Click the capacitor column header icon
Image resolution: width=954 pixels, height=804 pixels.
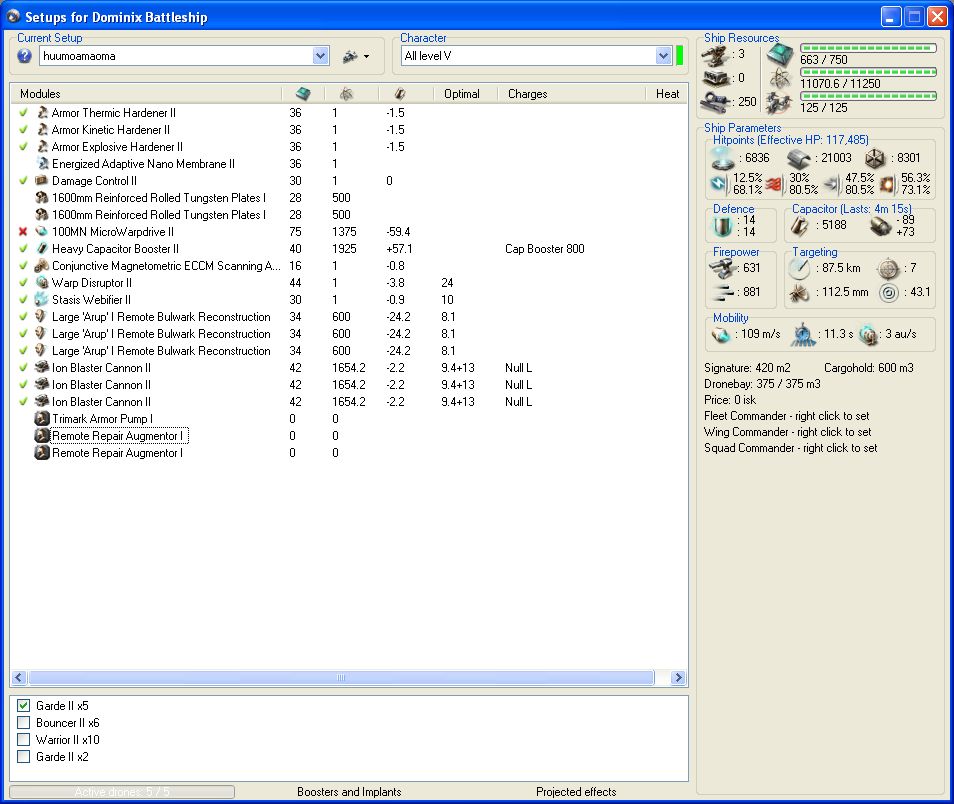tap(398, 94)
